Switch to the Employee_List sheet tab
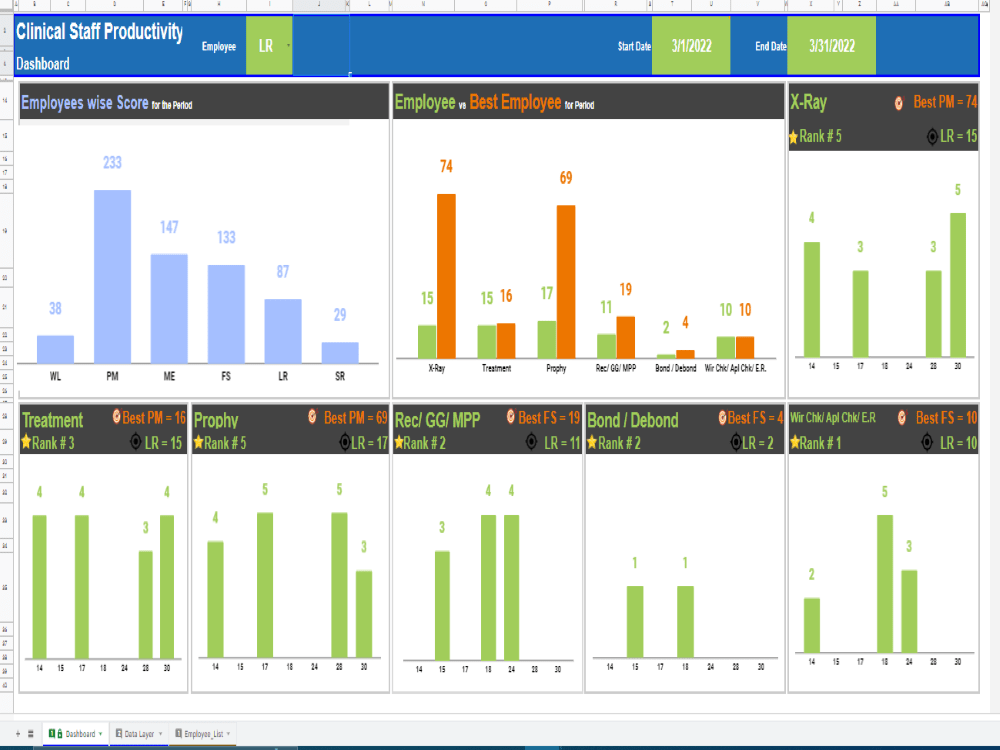 click(200, 733)
